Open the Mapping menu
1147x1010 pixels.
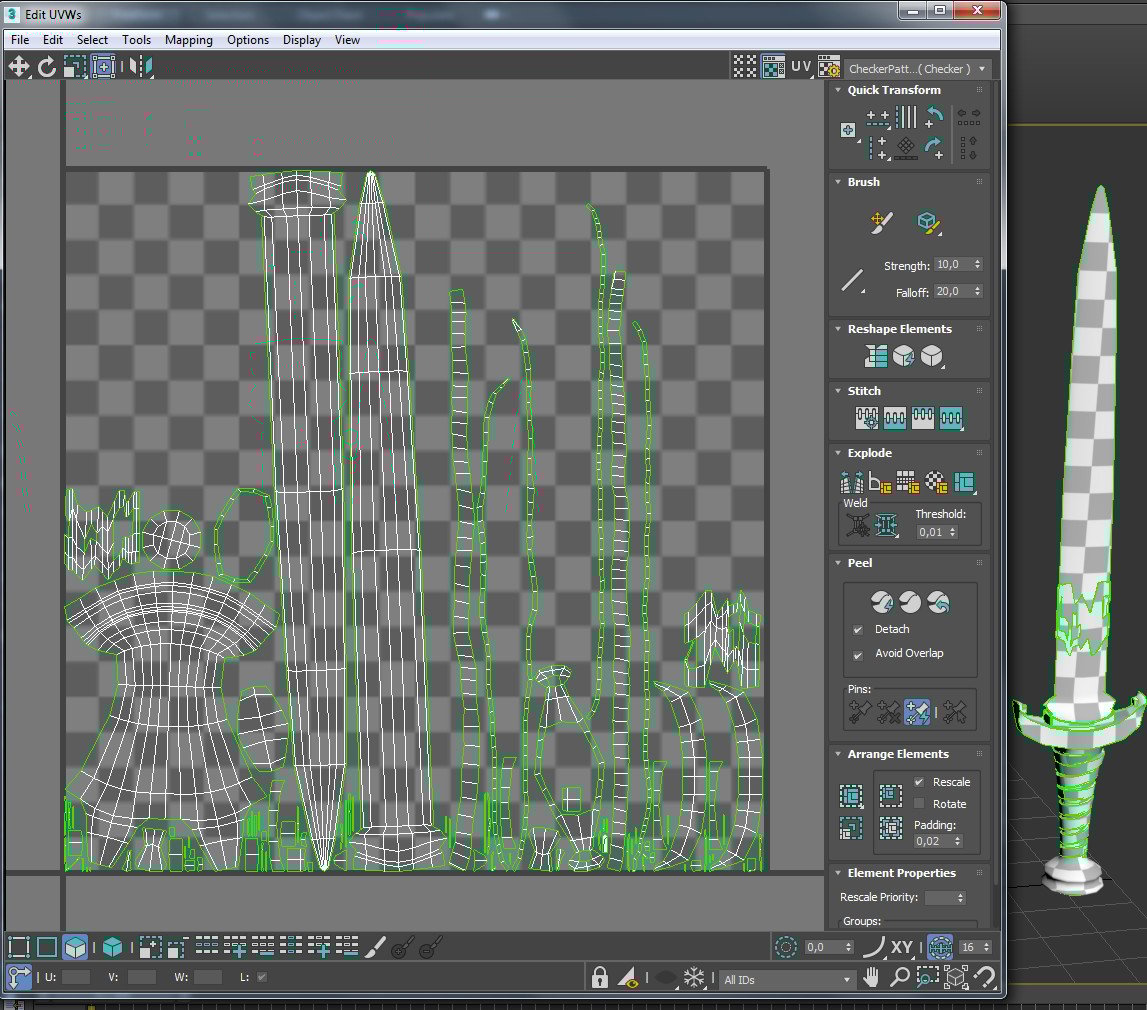[189, 39]
